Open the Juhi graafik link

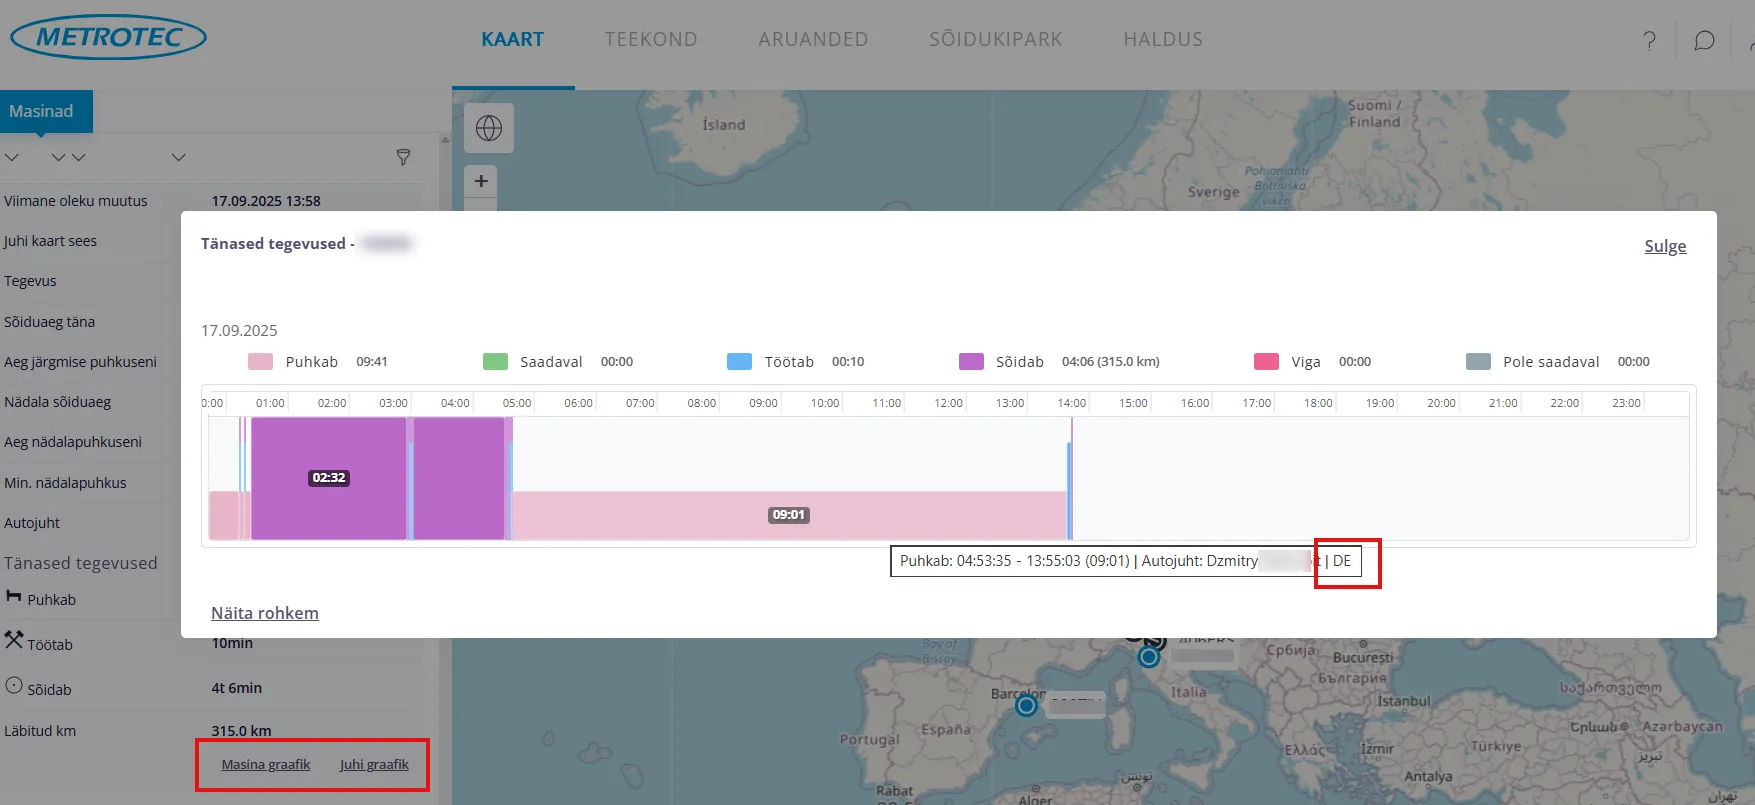tap(374, 765)
